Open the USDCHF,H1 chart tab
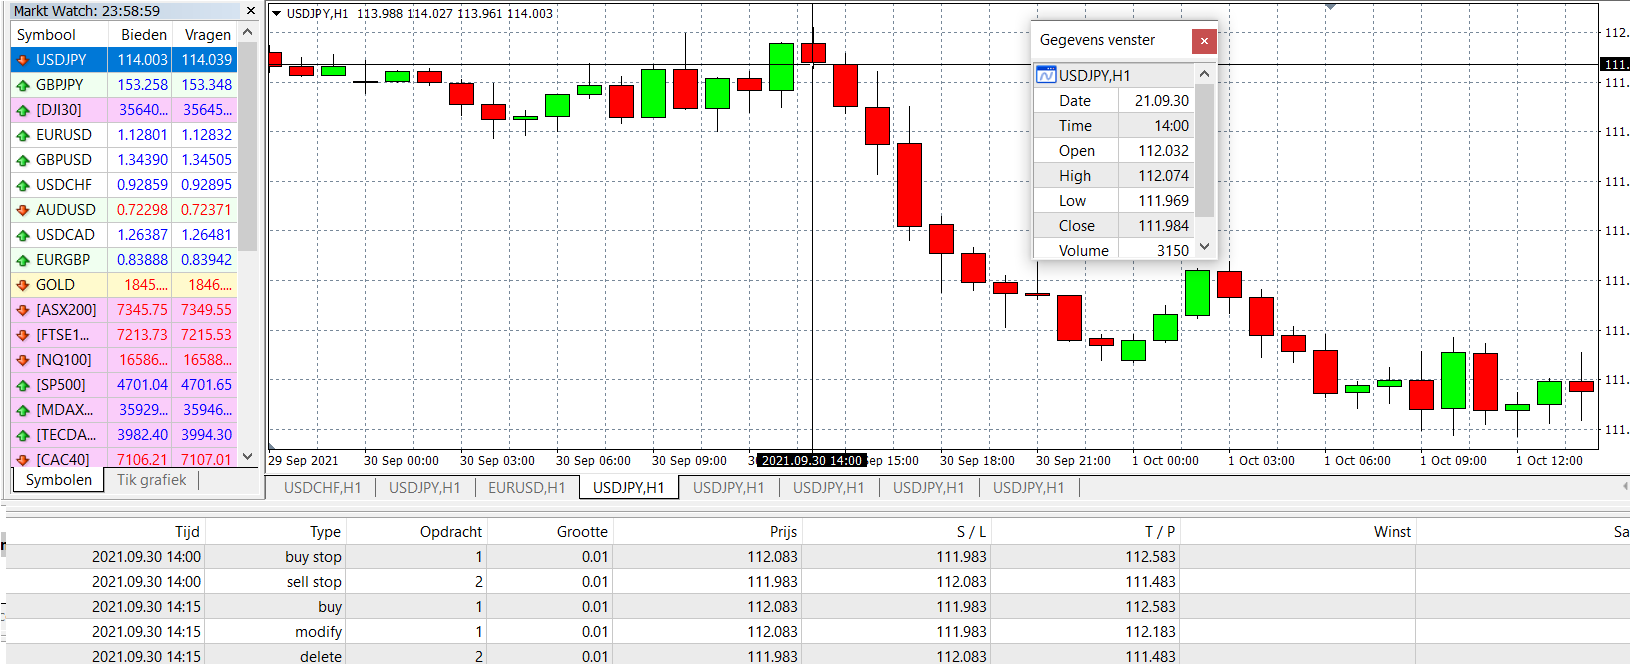The width and height of the screenshot is (1630, 665). pyautogui.click(x=322, y=488)
